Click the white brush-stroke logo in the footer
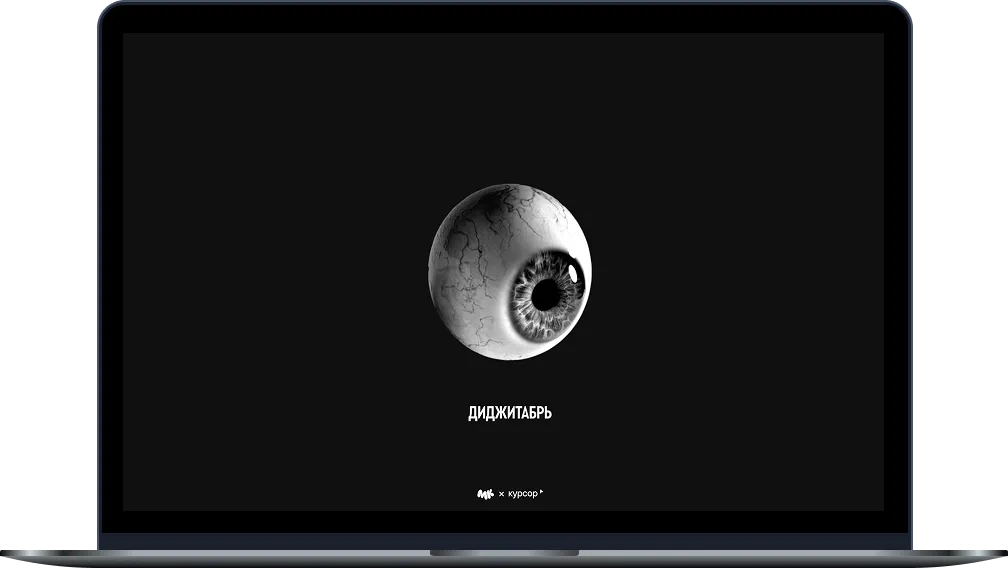 485,493
